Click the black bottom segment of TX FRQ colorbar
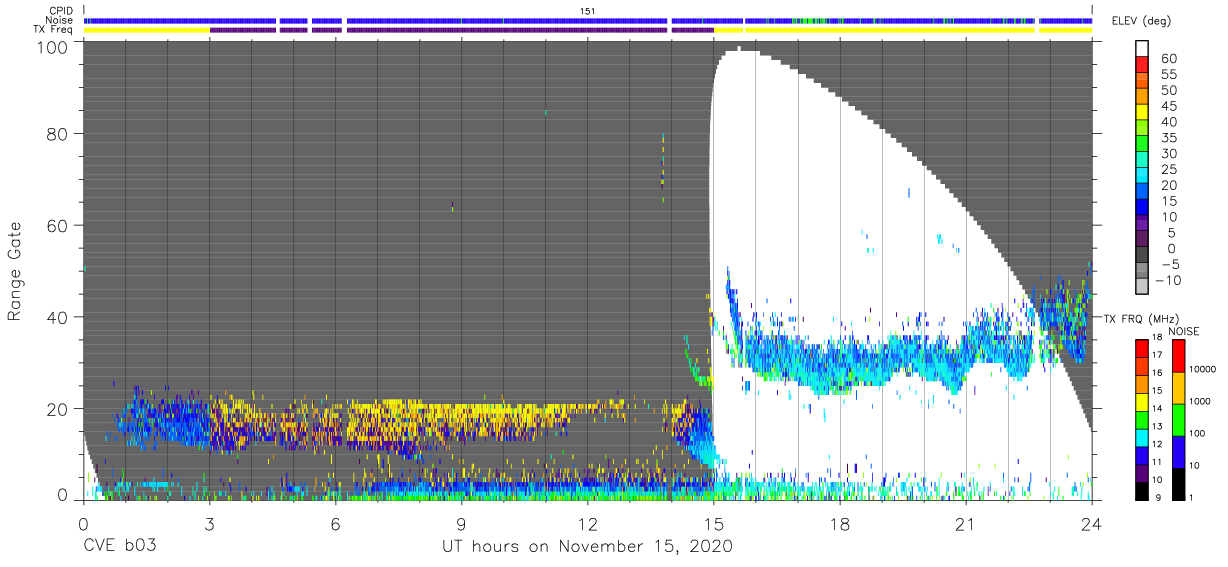The width and height of the screenshot is (1228, 567). click(1143, 489)
